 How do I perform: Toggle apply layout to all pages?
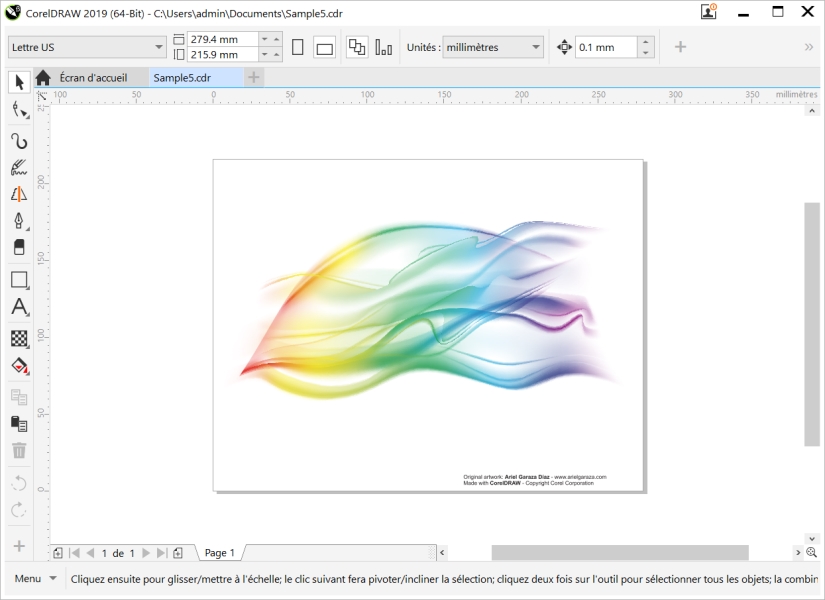(x=357, y=47)
